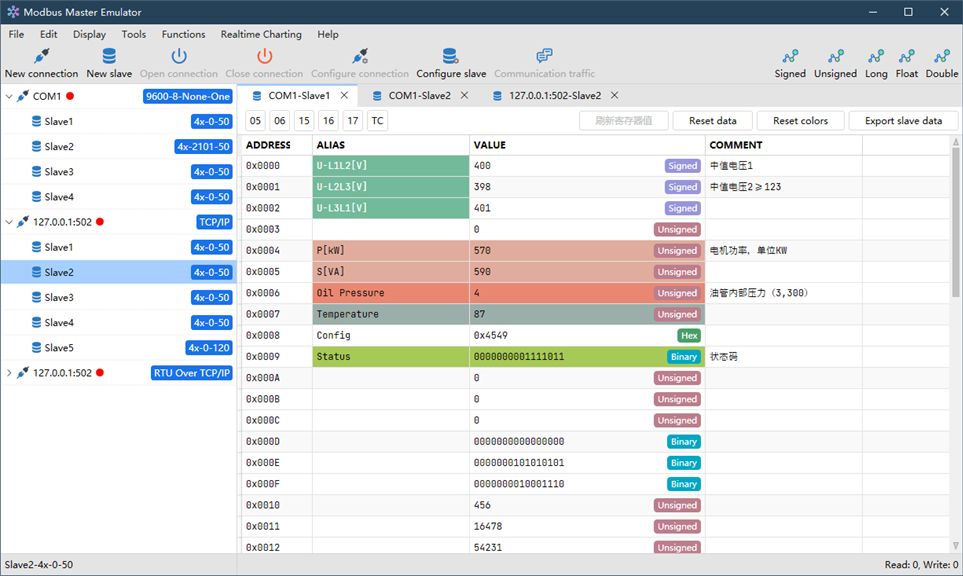Set display format to Long
This screenshot has width=963, height=576.
click(x=876, y=64)
